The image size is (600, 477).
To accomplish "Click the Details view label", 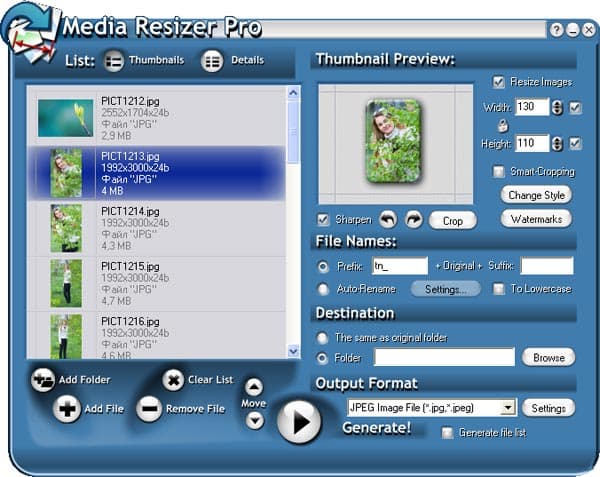I will point(248,60).
